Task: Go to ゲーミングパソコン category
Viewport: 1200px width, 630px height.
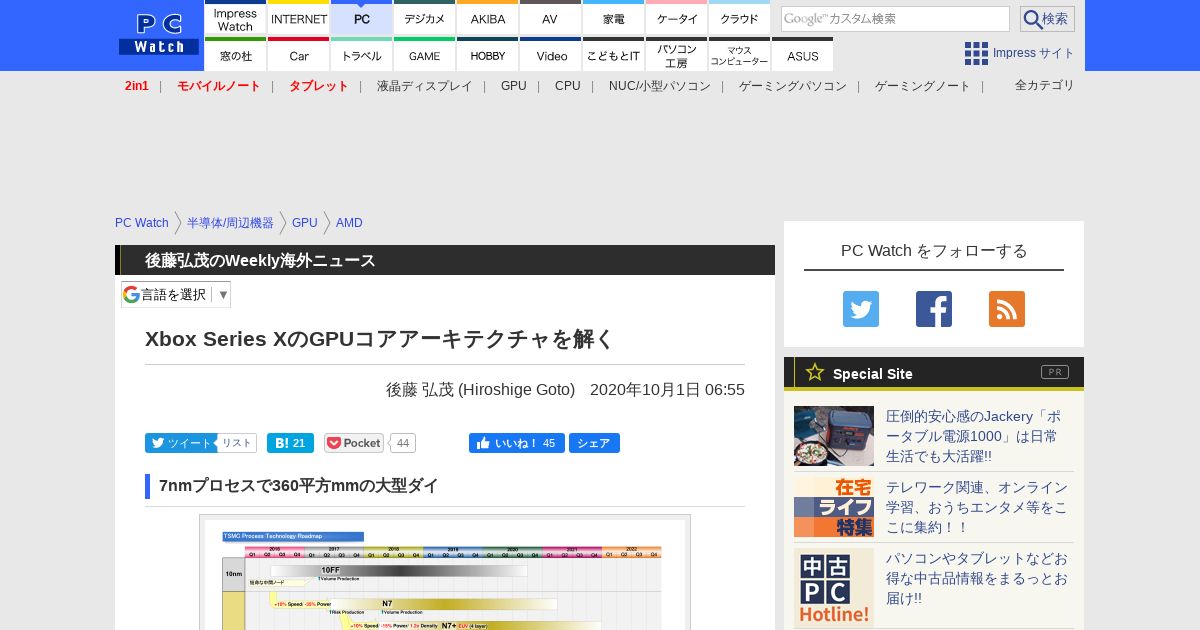Action: coord(793,86)
